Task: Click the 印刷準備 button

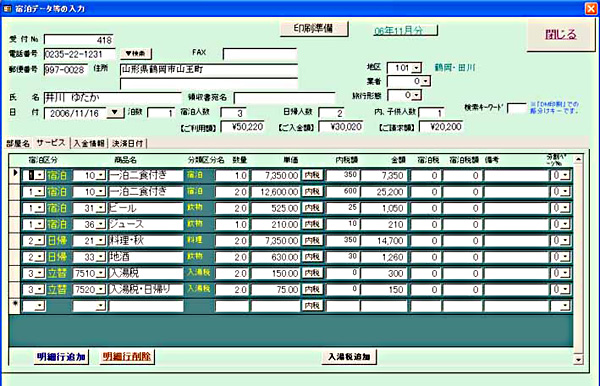Action: pos(314,28)
